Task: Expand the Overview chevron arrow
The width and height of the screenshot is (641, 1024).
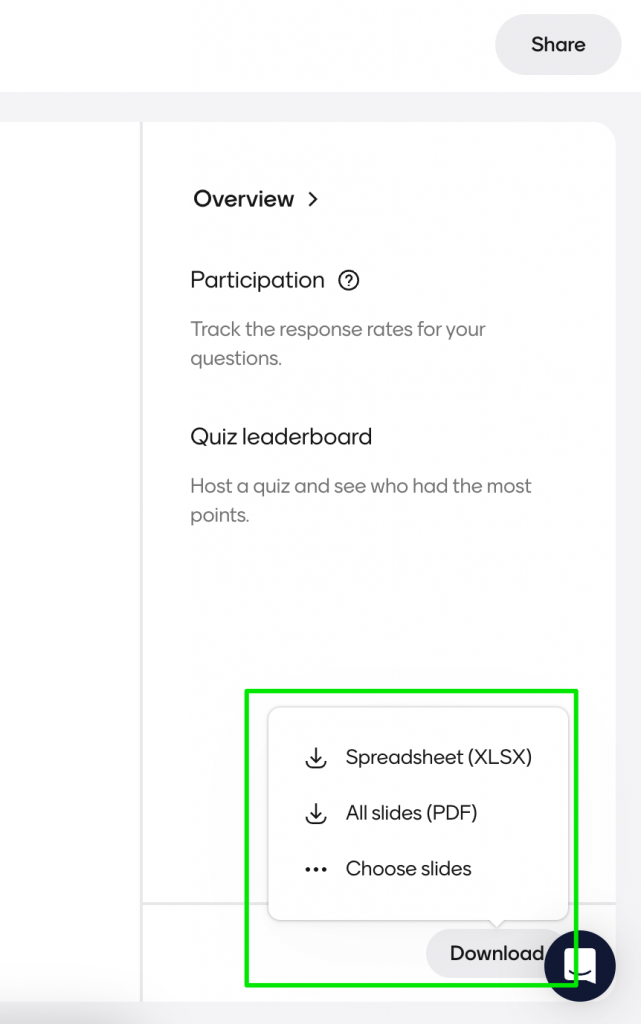Action: pyautogui.click(x=313, y=199)
